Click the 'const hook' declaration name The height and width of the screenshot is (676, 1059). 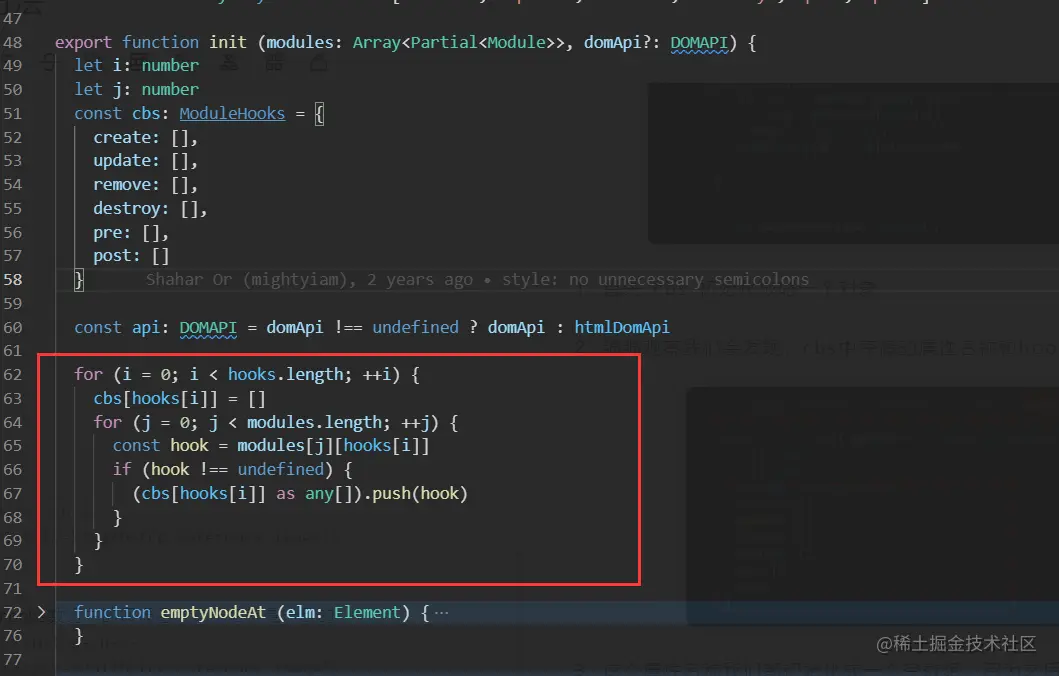(189, 446)
